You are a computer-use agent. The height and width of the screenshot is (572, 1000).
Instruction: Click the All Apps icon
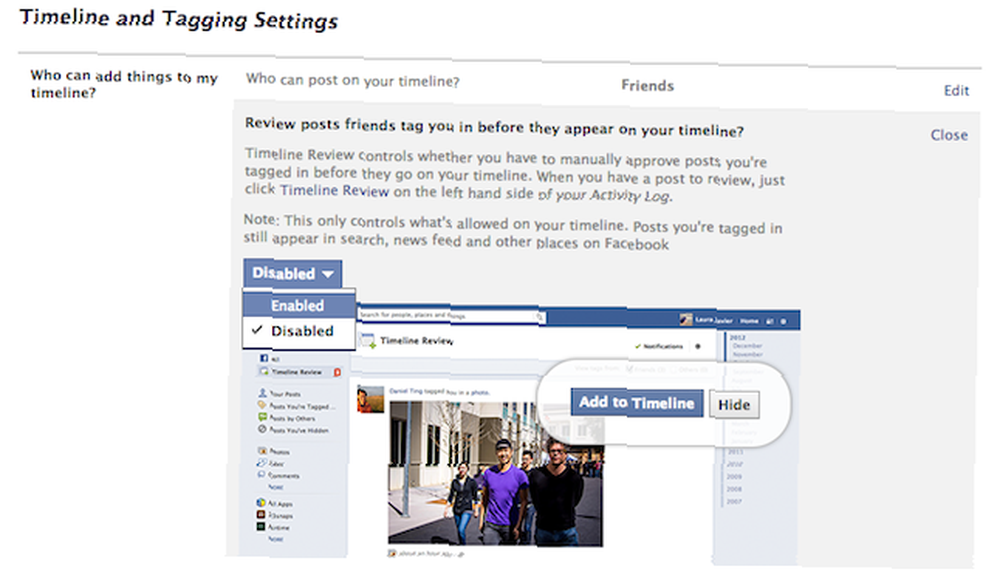tap(261, 502)
